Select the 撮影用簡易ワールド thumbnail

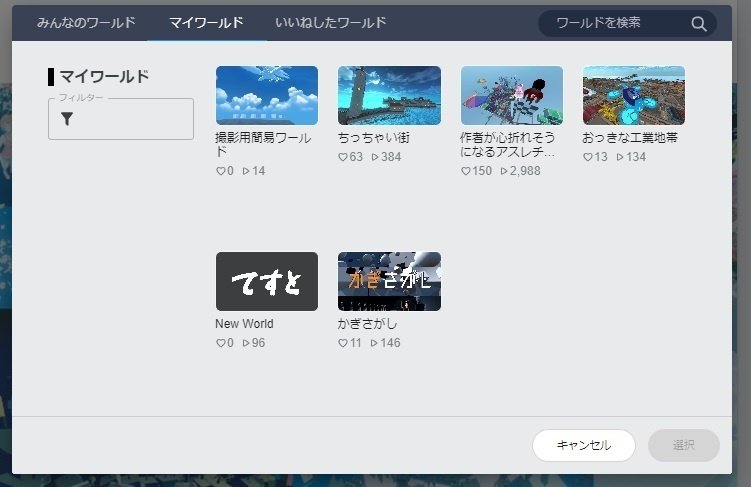tap(267, 95)
